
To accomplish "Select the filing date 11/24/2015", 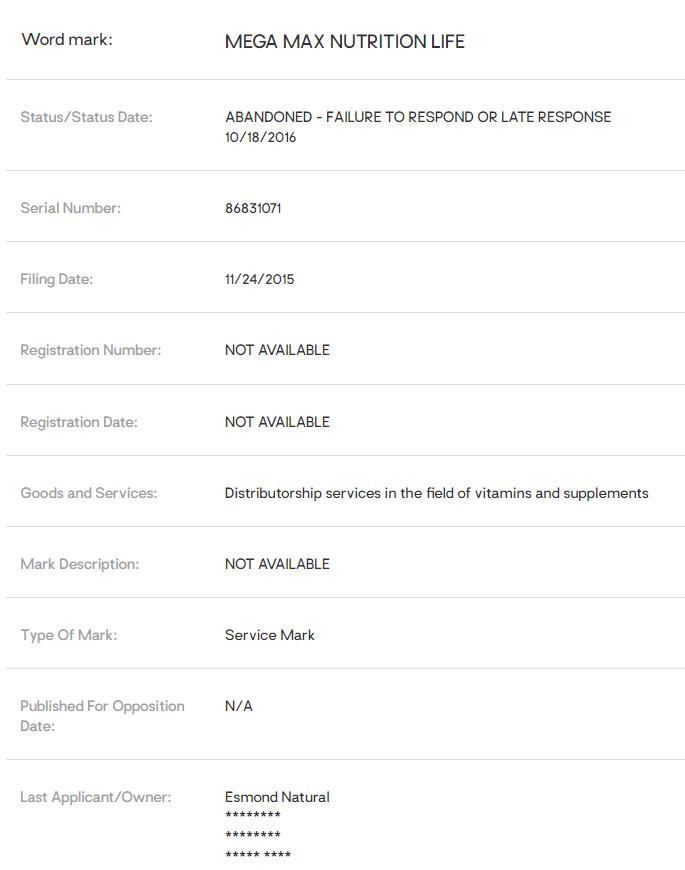I will tap(259, 279).
